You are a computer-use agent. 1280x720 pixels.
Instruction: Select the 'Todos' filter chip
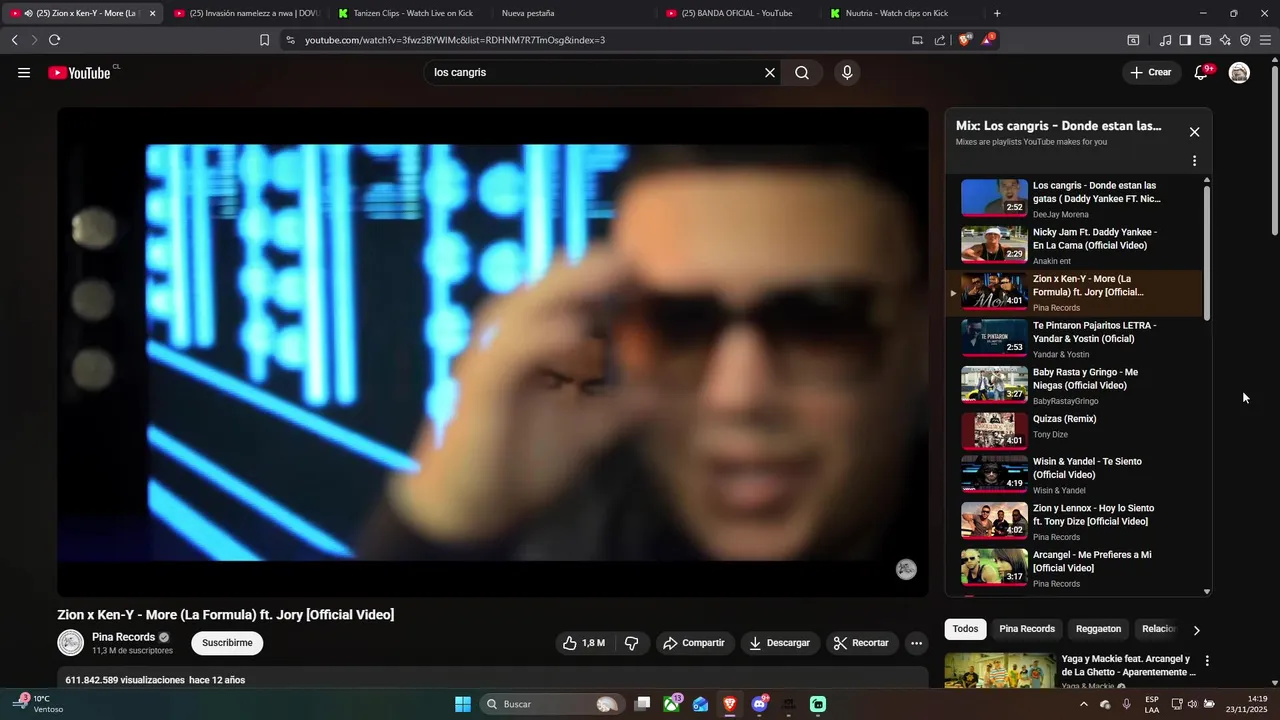click(965, 629)
